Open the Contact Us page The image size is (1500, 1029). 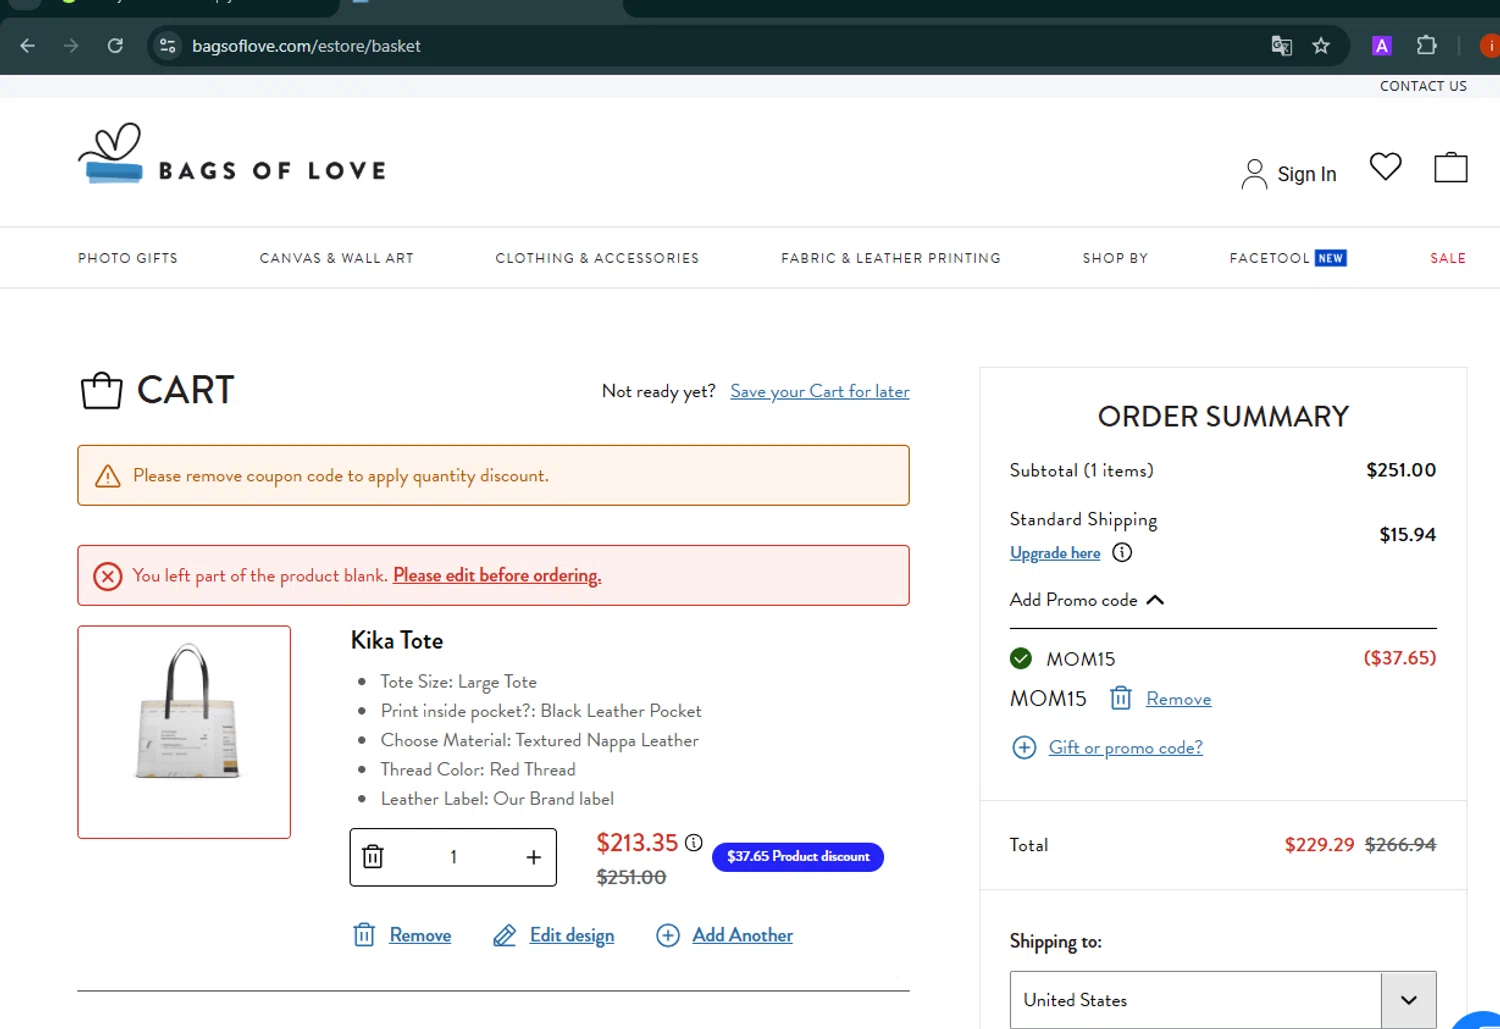[1423, 86]
